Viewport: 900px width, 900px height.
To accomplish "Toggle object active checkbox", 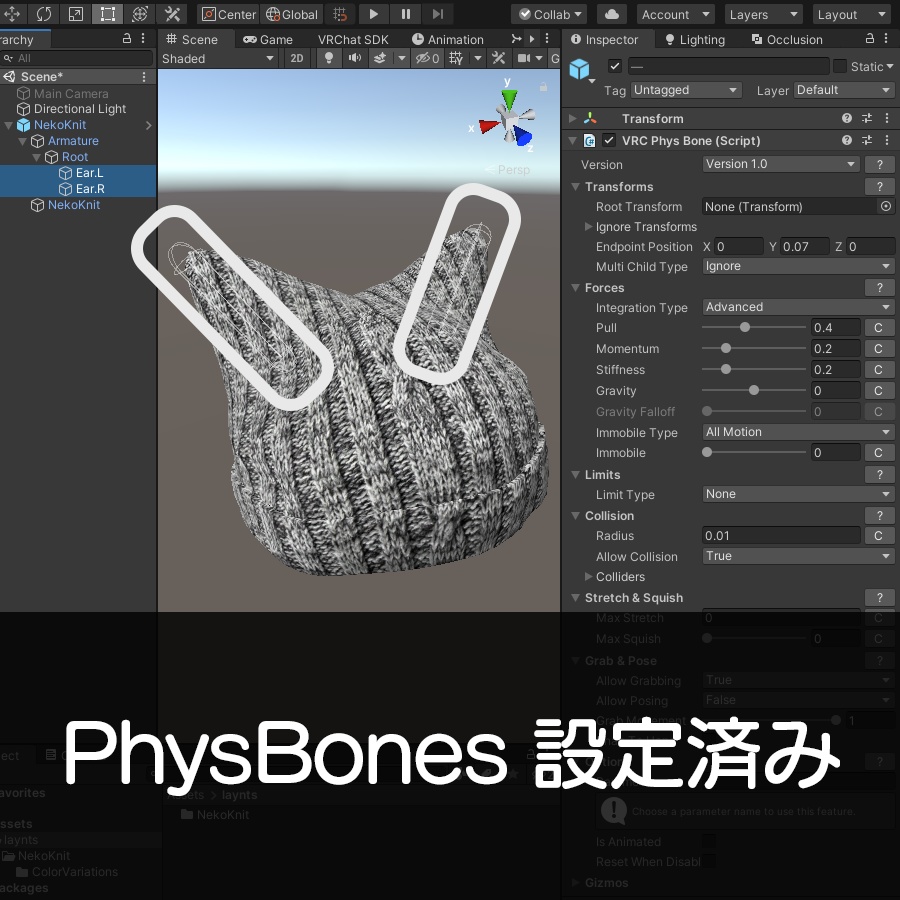I will tap(615, 66).
